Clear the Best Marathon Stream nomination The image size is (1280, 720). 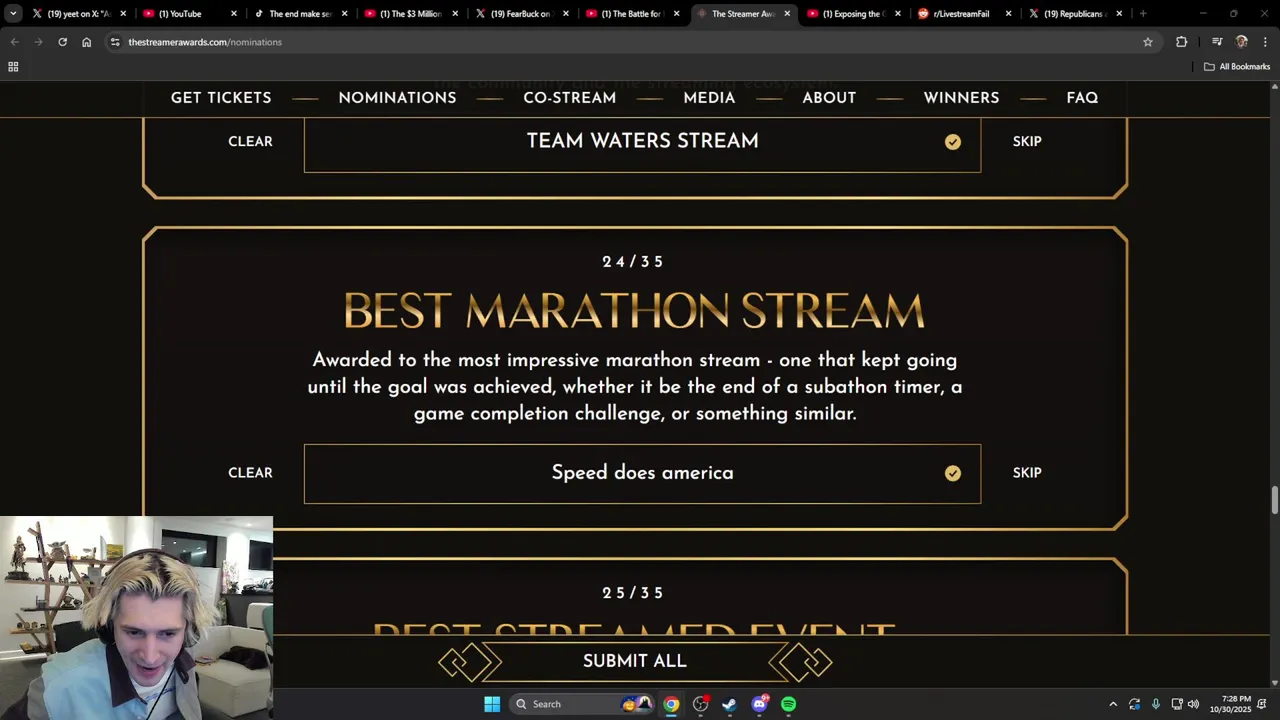point(250,473)
